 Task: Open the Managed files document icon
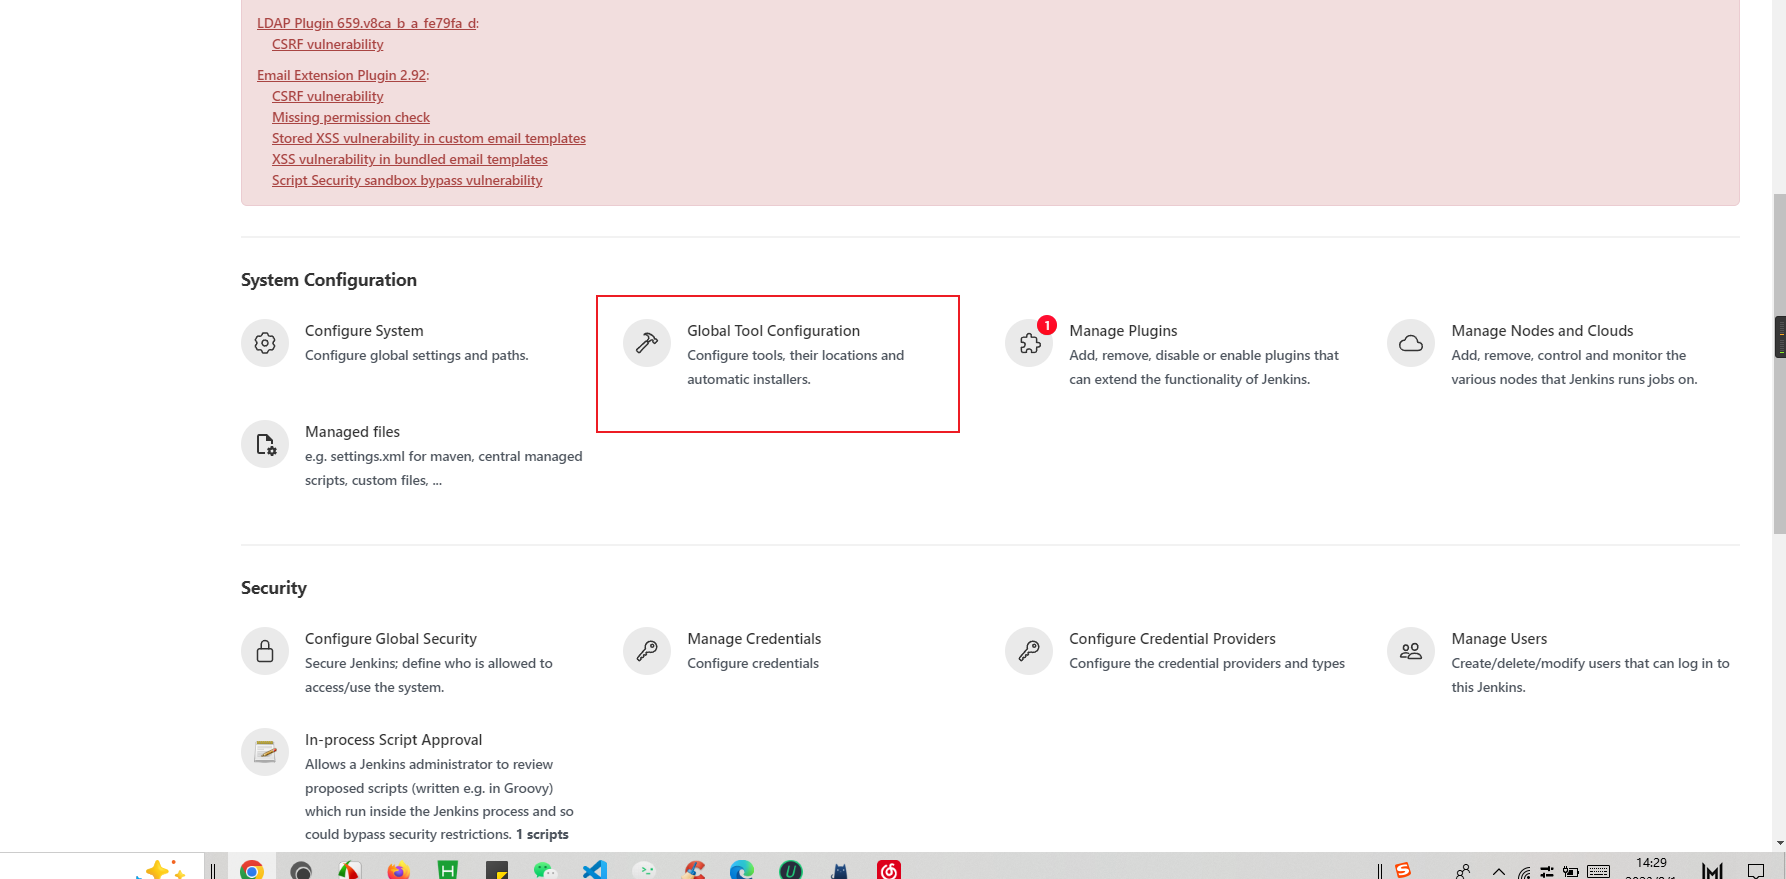click(265, 444)
